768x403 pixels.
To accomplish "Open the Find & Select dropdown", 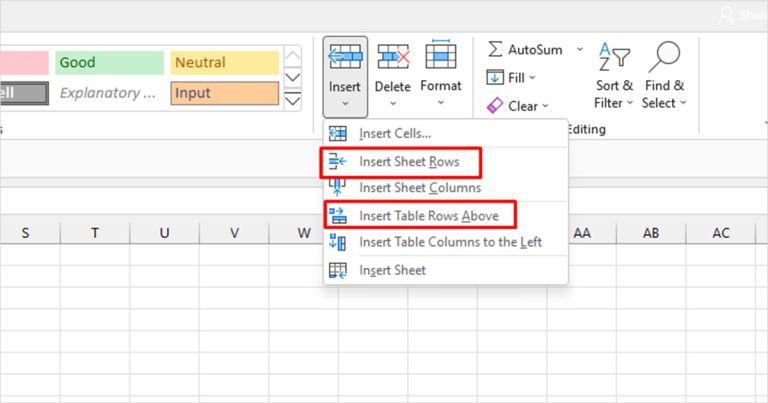I will point(683,103).
